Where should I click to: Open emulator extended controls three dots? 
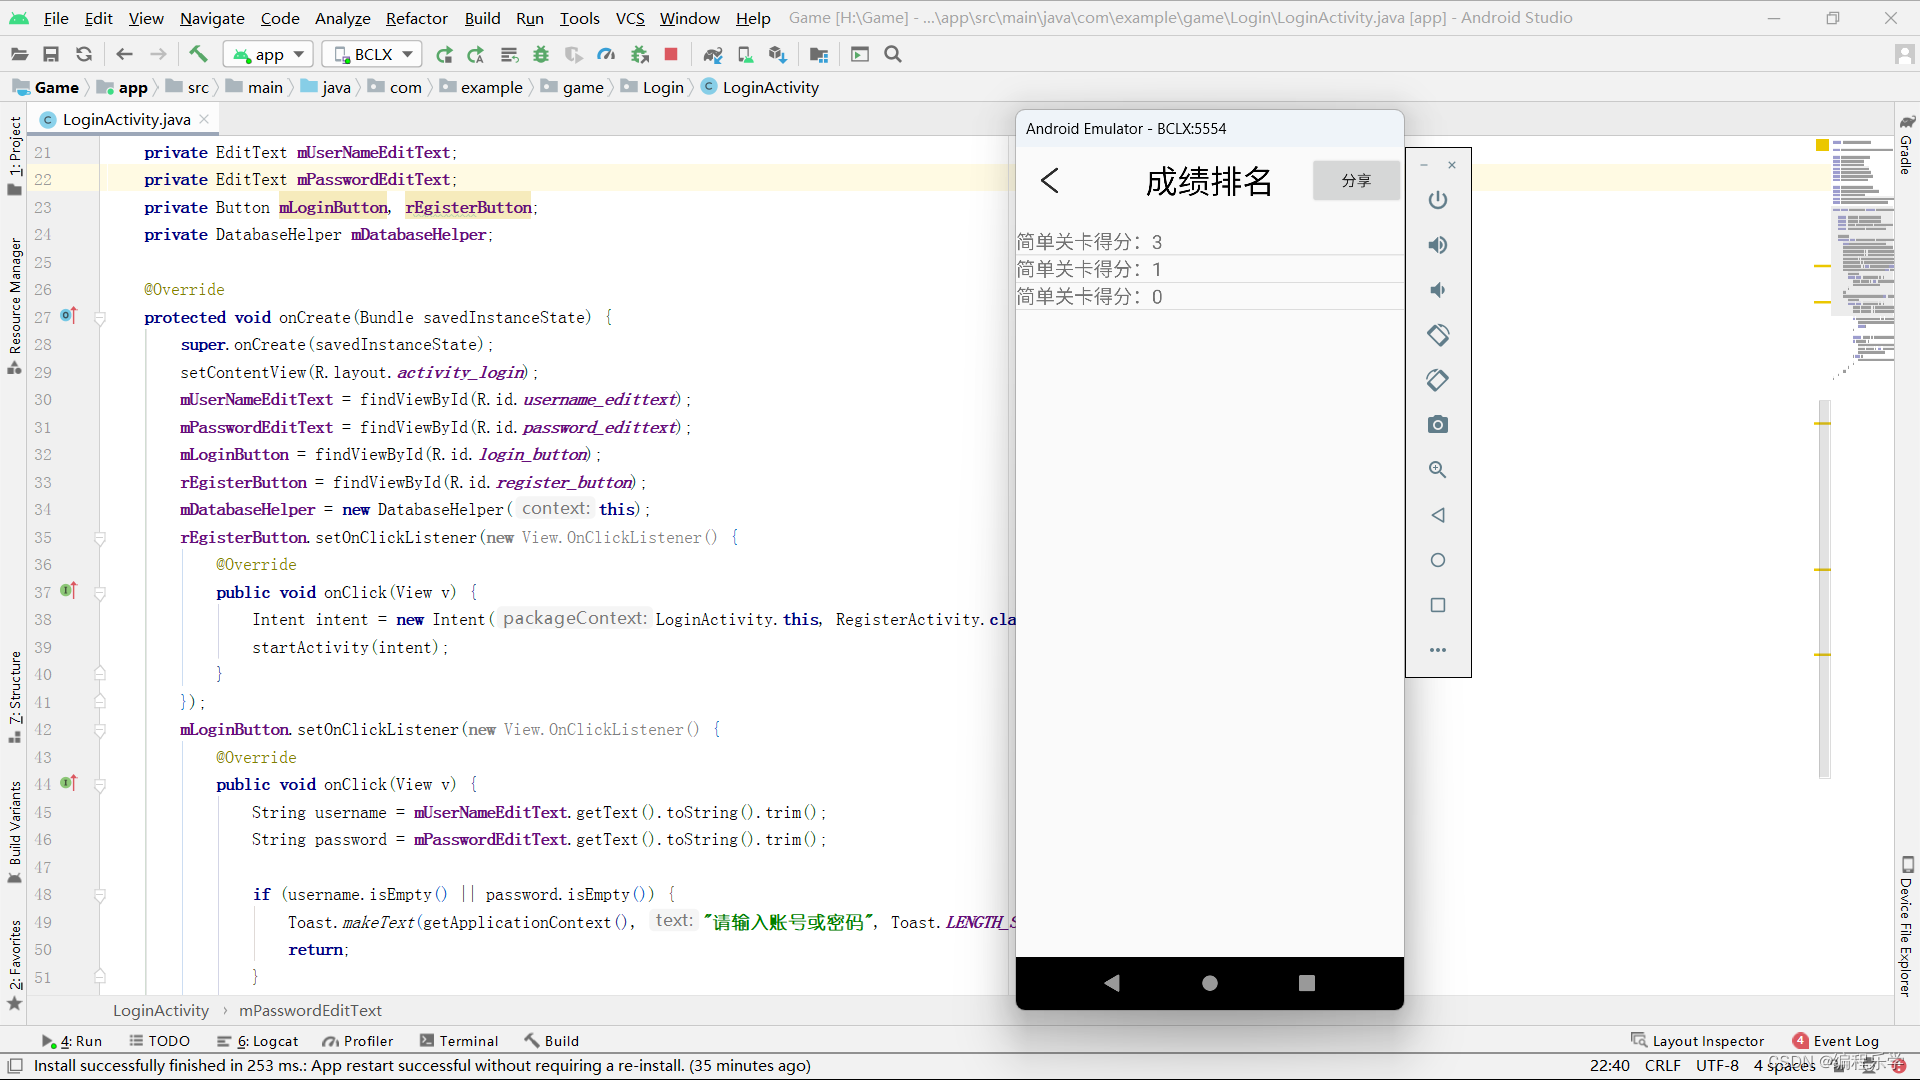point(1437,650)
